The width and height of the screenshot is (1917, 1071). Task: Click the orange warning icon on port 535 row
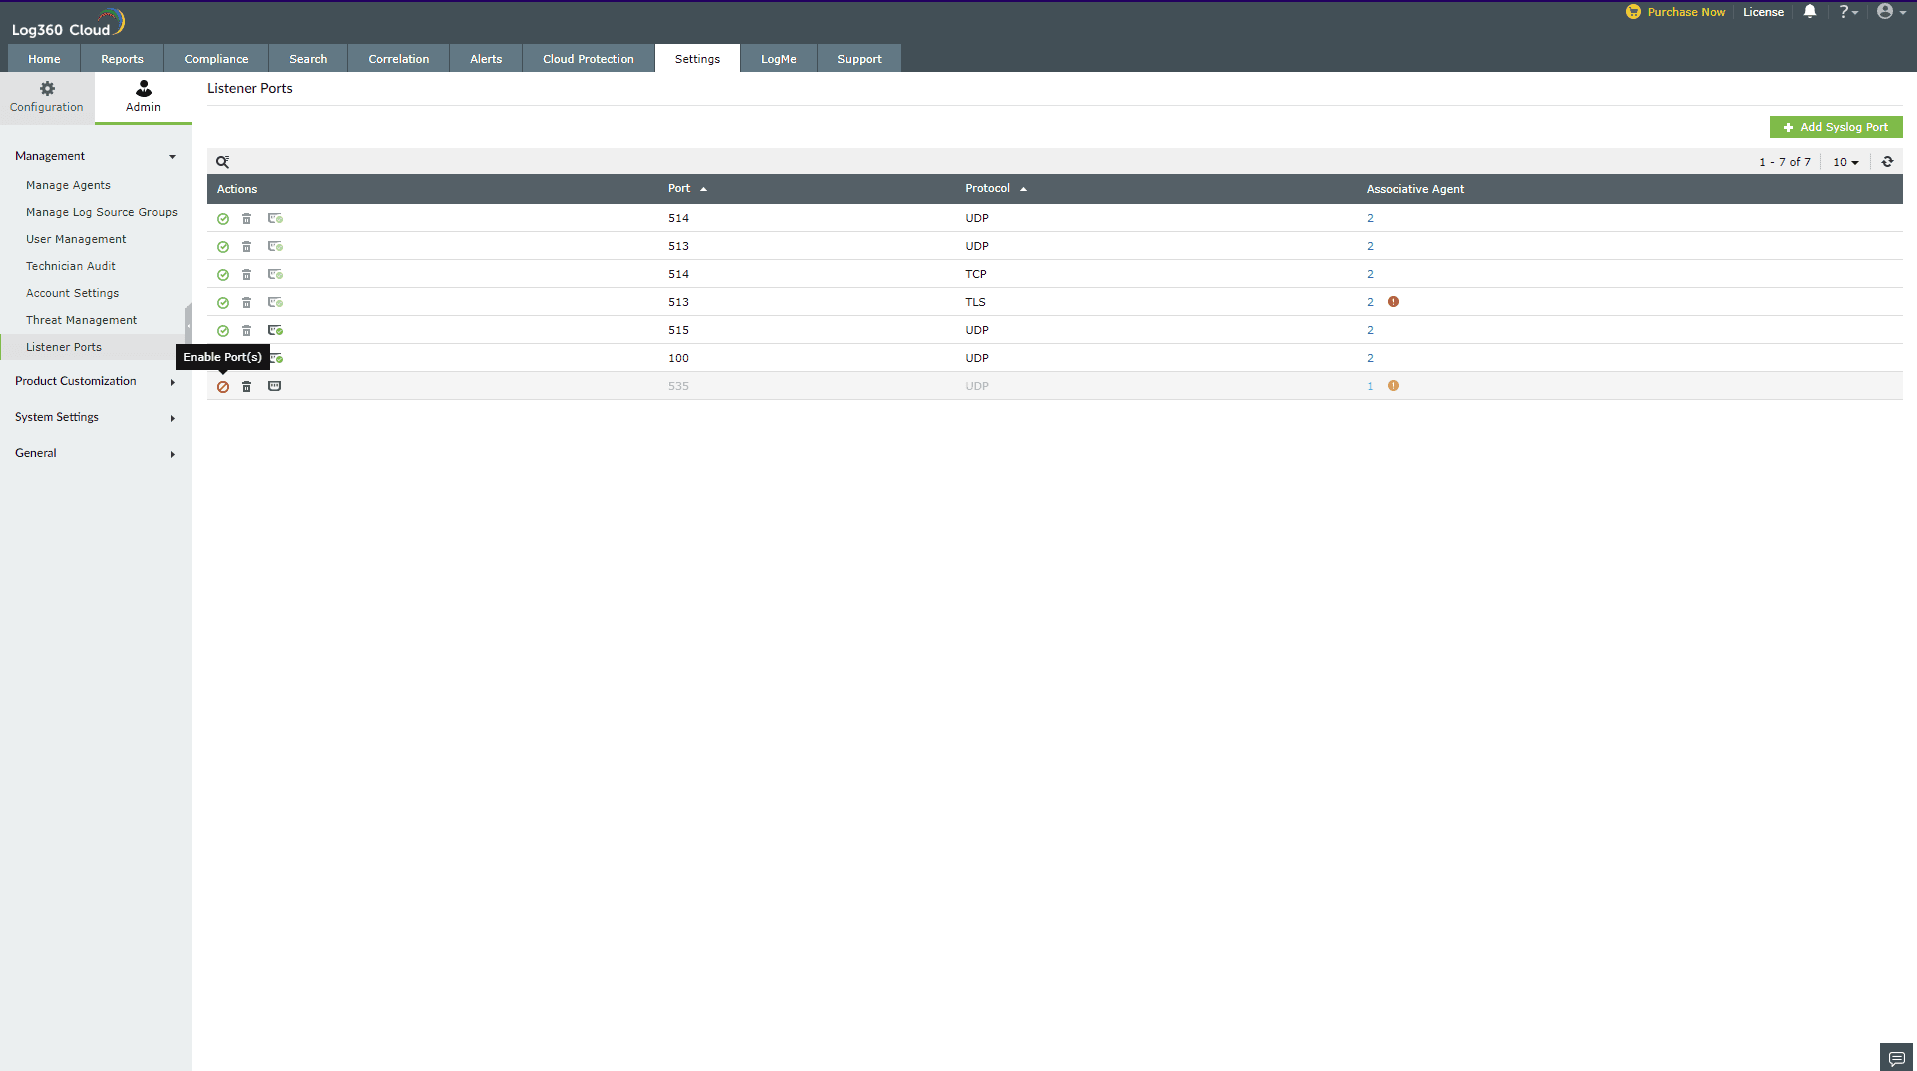click(1393, 386)
